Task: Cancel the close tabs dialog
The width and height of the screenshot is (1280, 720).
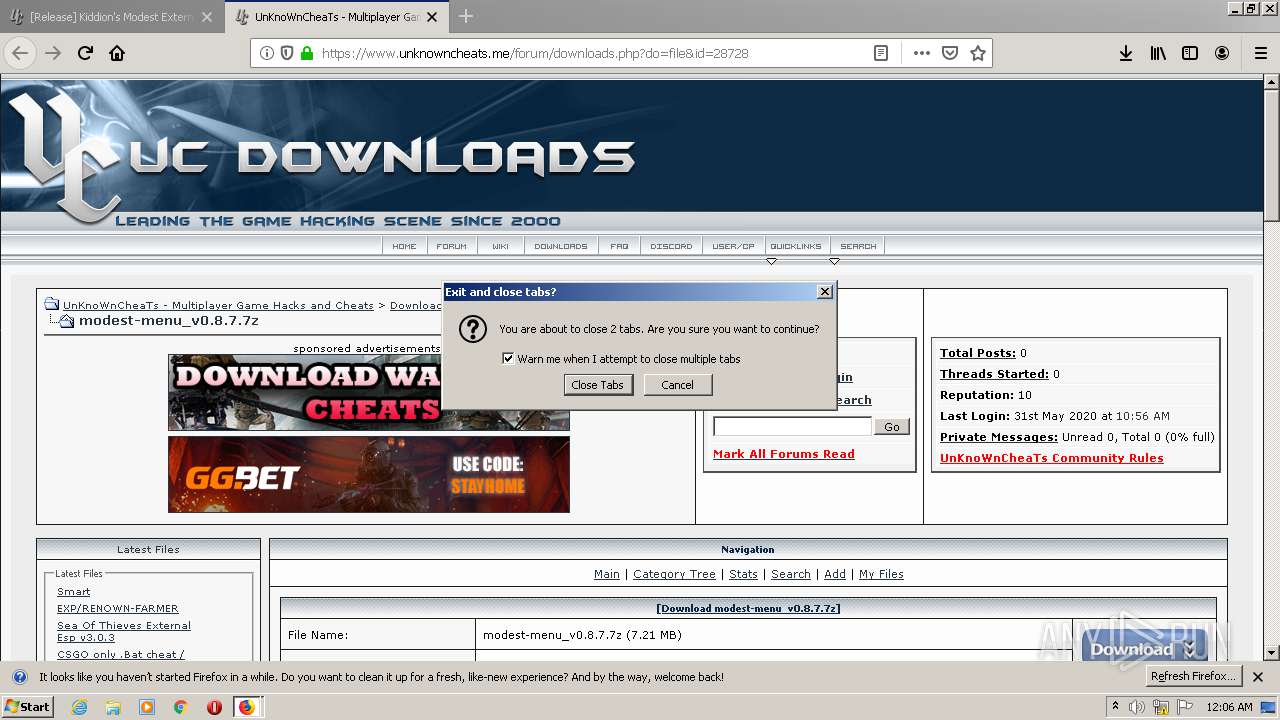Action: (677, 385)
